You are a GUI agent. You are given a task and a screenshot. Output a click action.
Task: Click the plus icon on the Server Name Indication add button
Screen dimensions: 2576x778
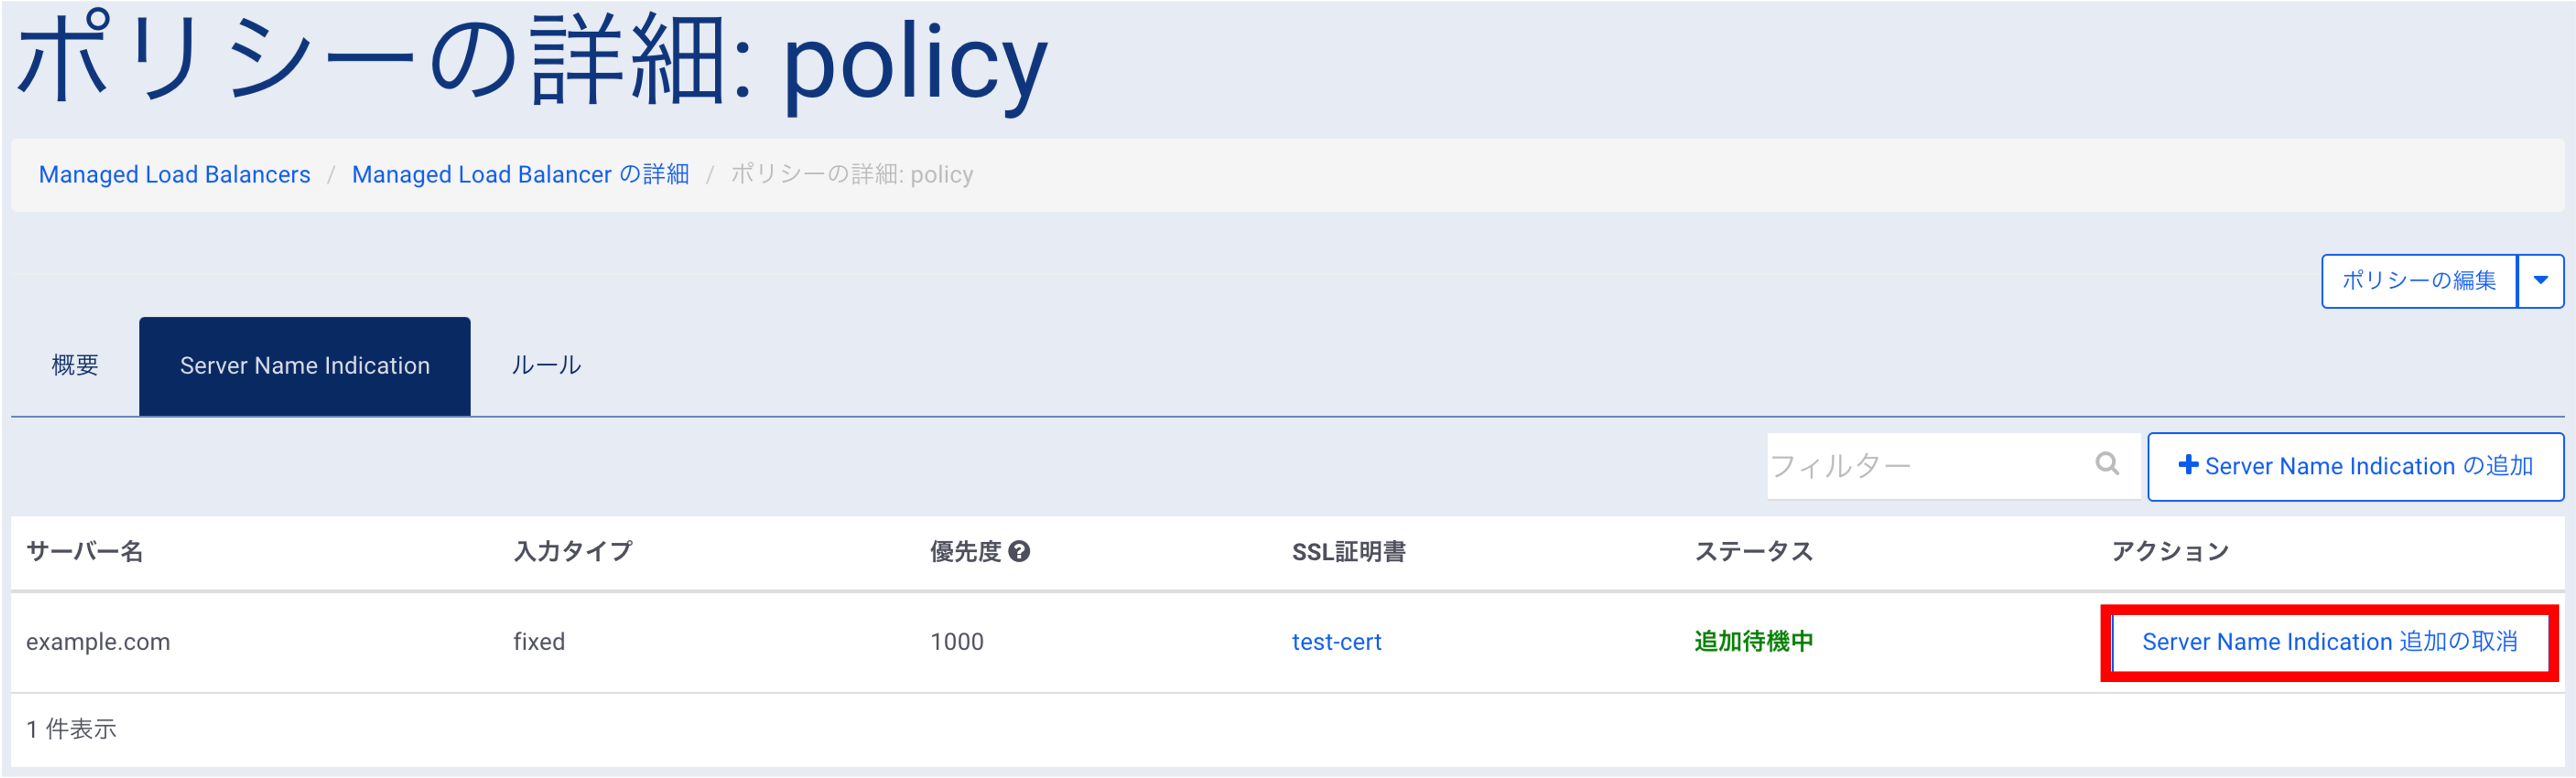click(2188, 465)
